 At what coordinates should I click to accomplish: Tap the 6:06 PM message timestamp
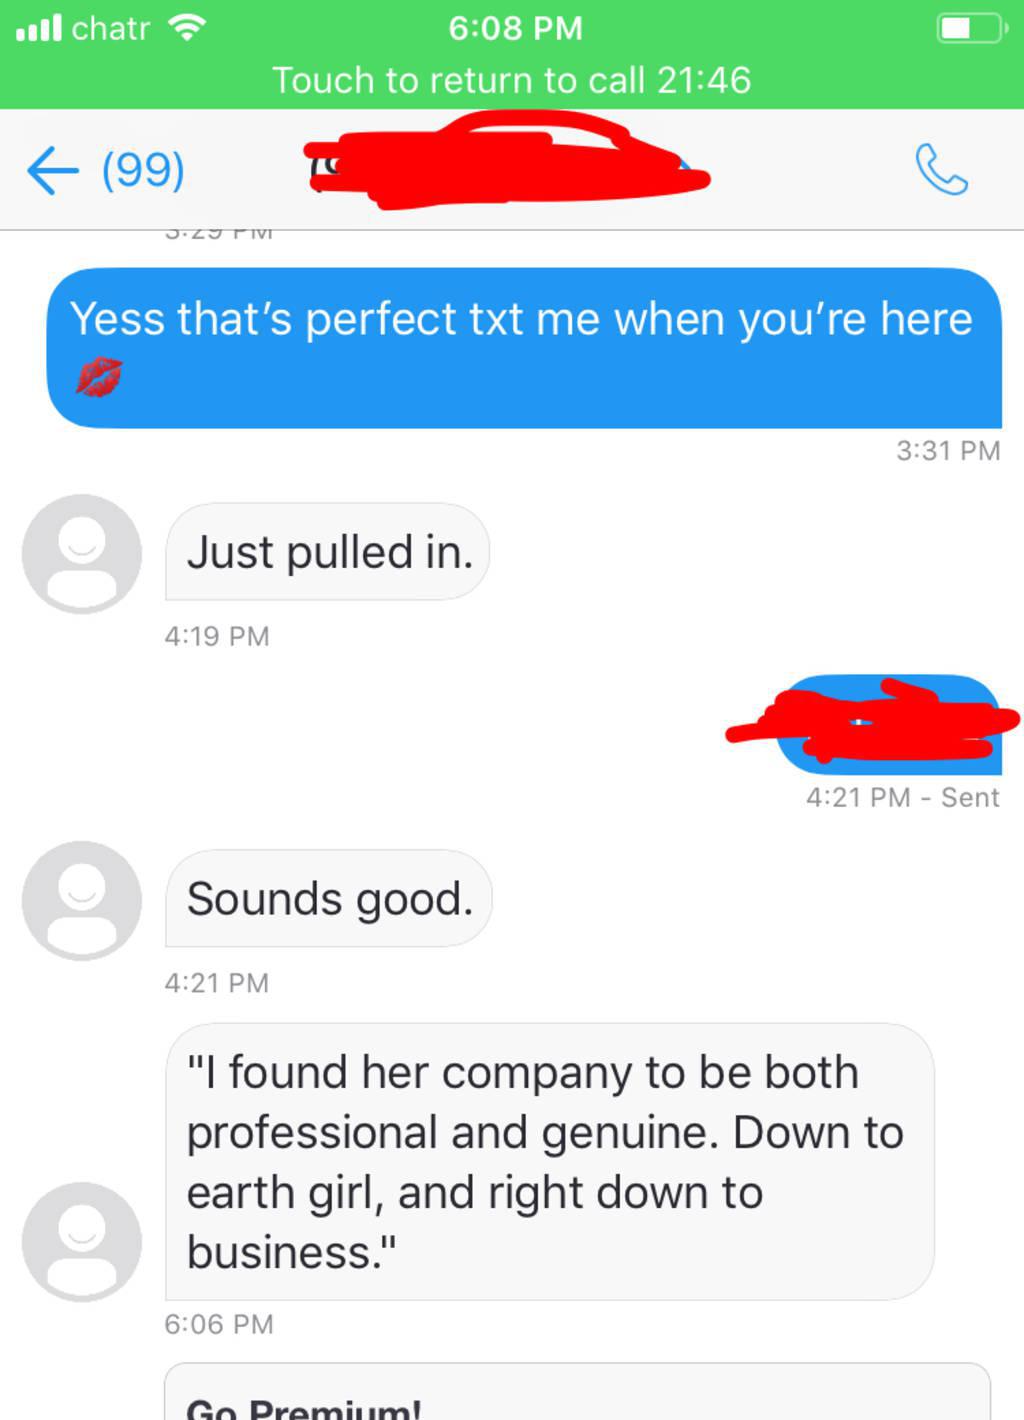pyautogui.click(x=218, y=1324)
